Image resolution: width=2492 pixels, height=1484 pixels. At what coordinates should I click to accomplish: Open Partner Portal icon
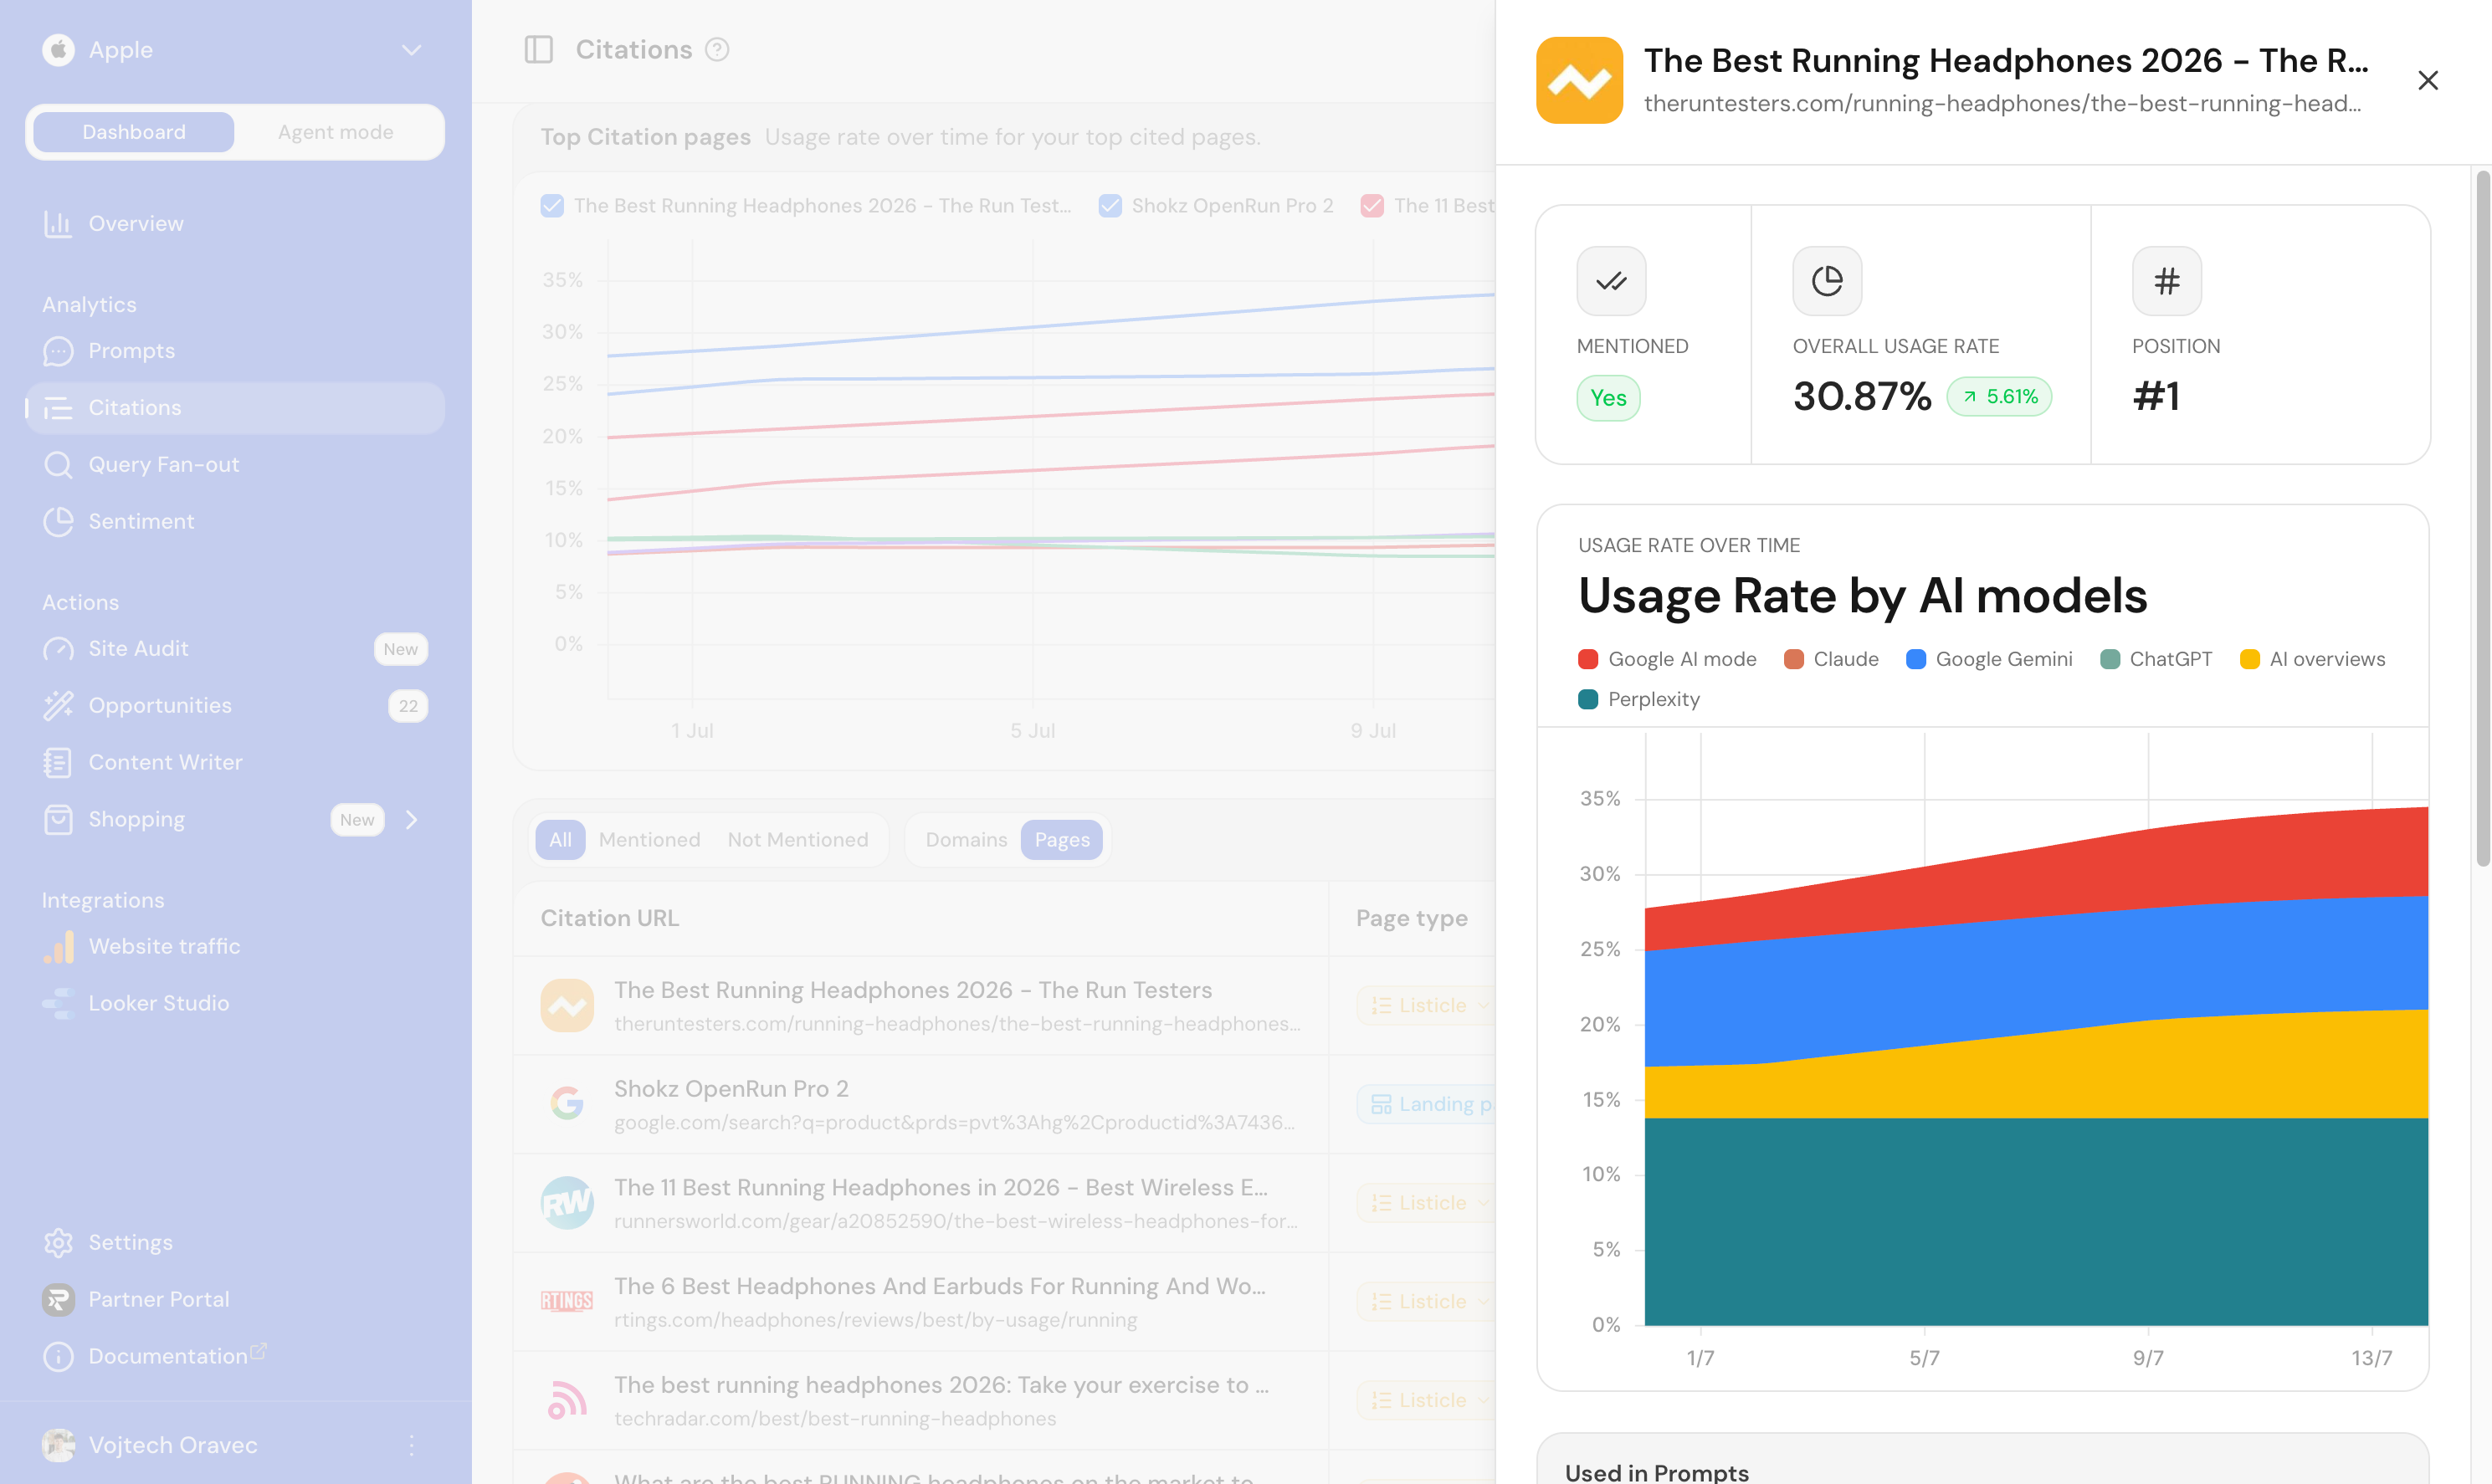(58, 1300)
